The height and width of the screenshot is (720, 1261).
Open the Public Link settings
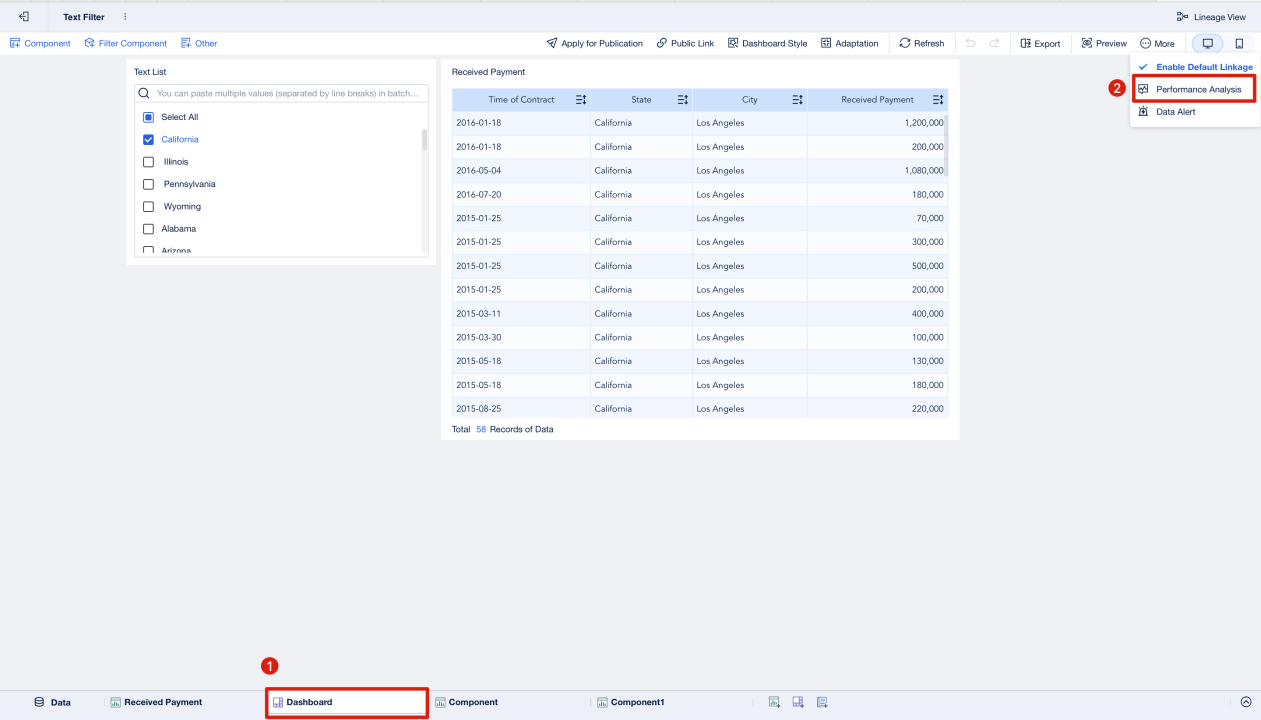tap(685, 43)
